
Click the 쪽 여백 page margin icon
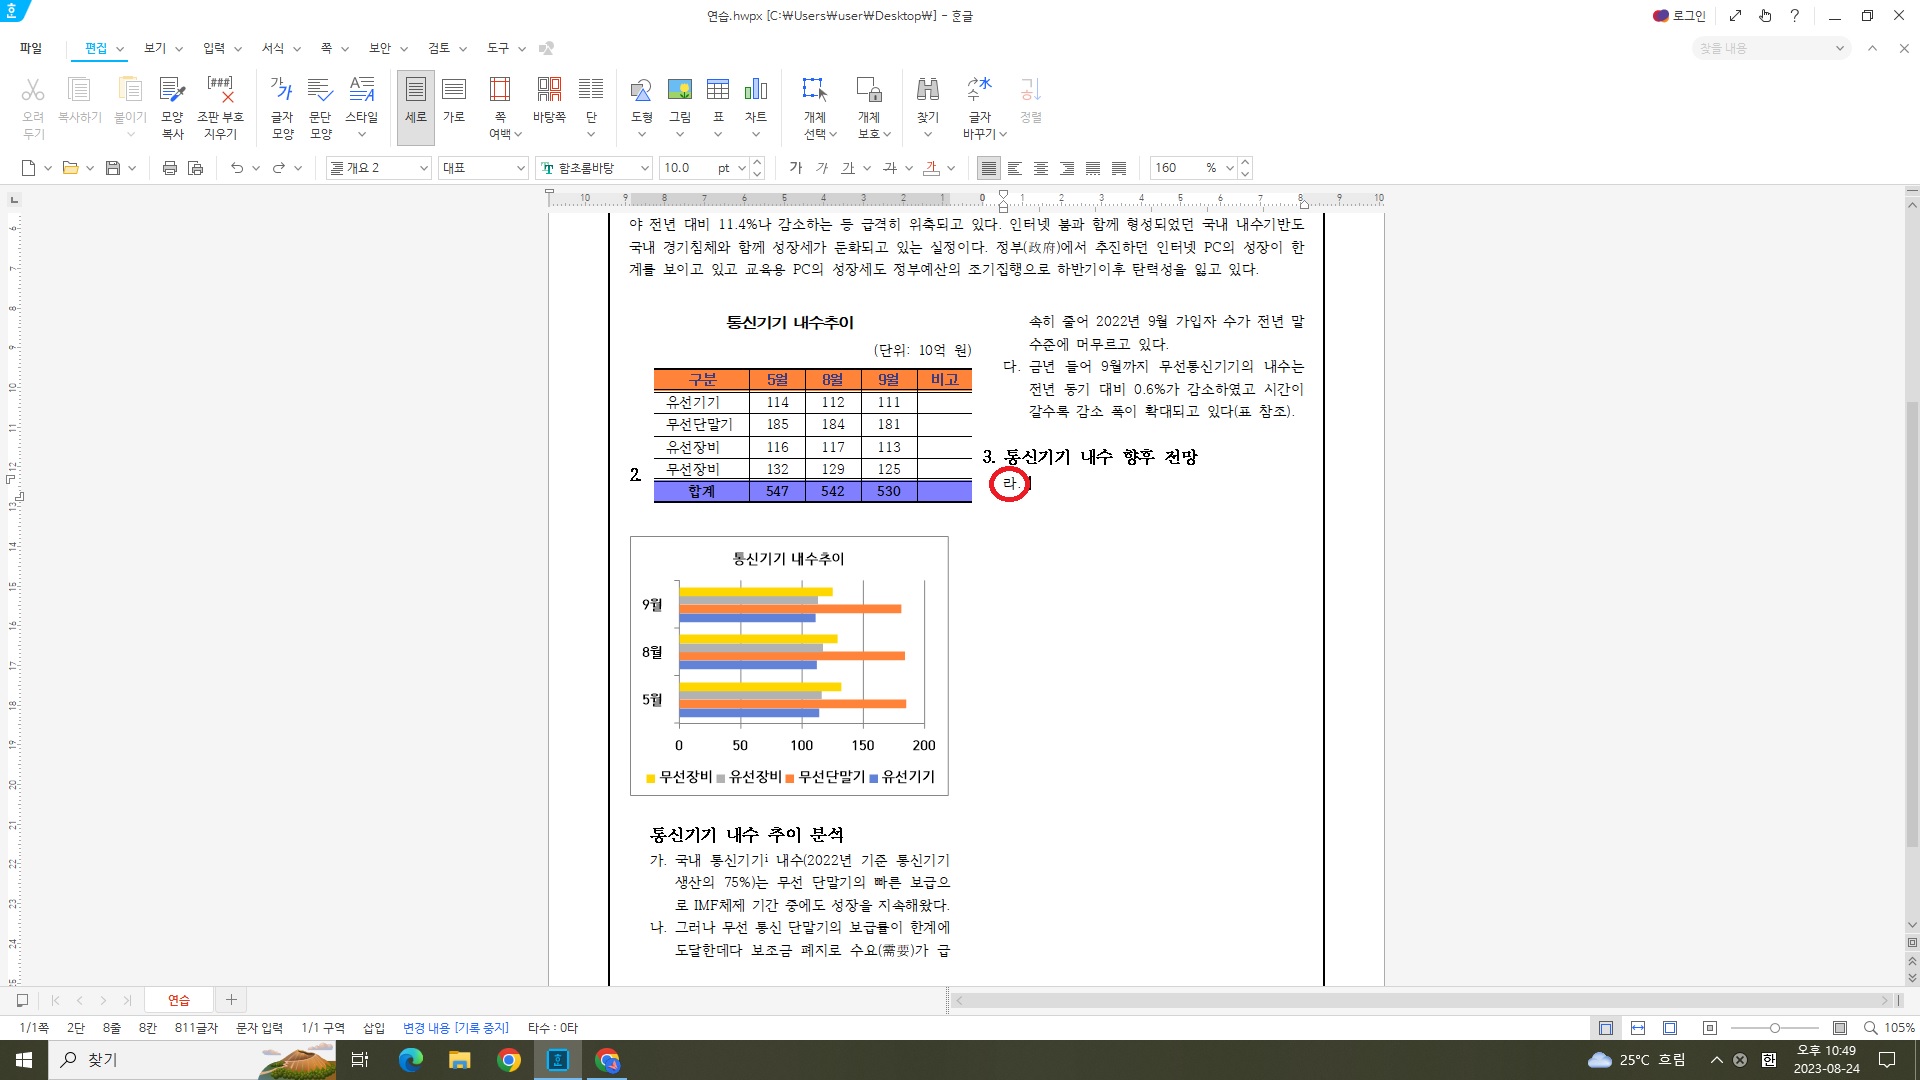(x=500, y=90)
